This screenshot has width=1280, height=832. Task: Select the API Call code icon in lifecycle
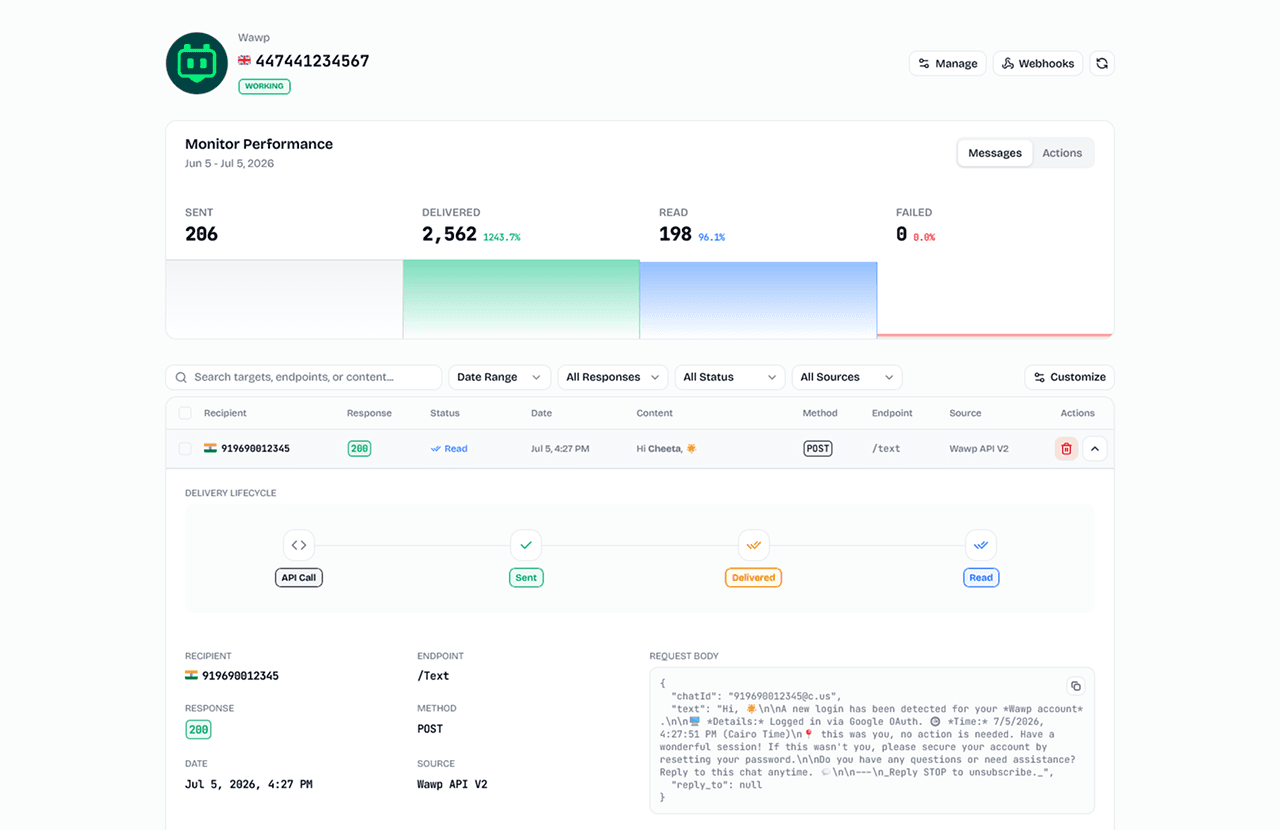[299, 545]
